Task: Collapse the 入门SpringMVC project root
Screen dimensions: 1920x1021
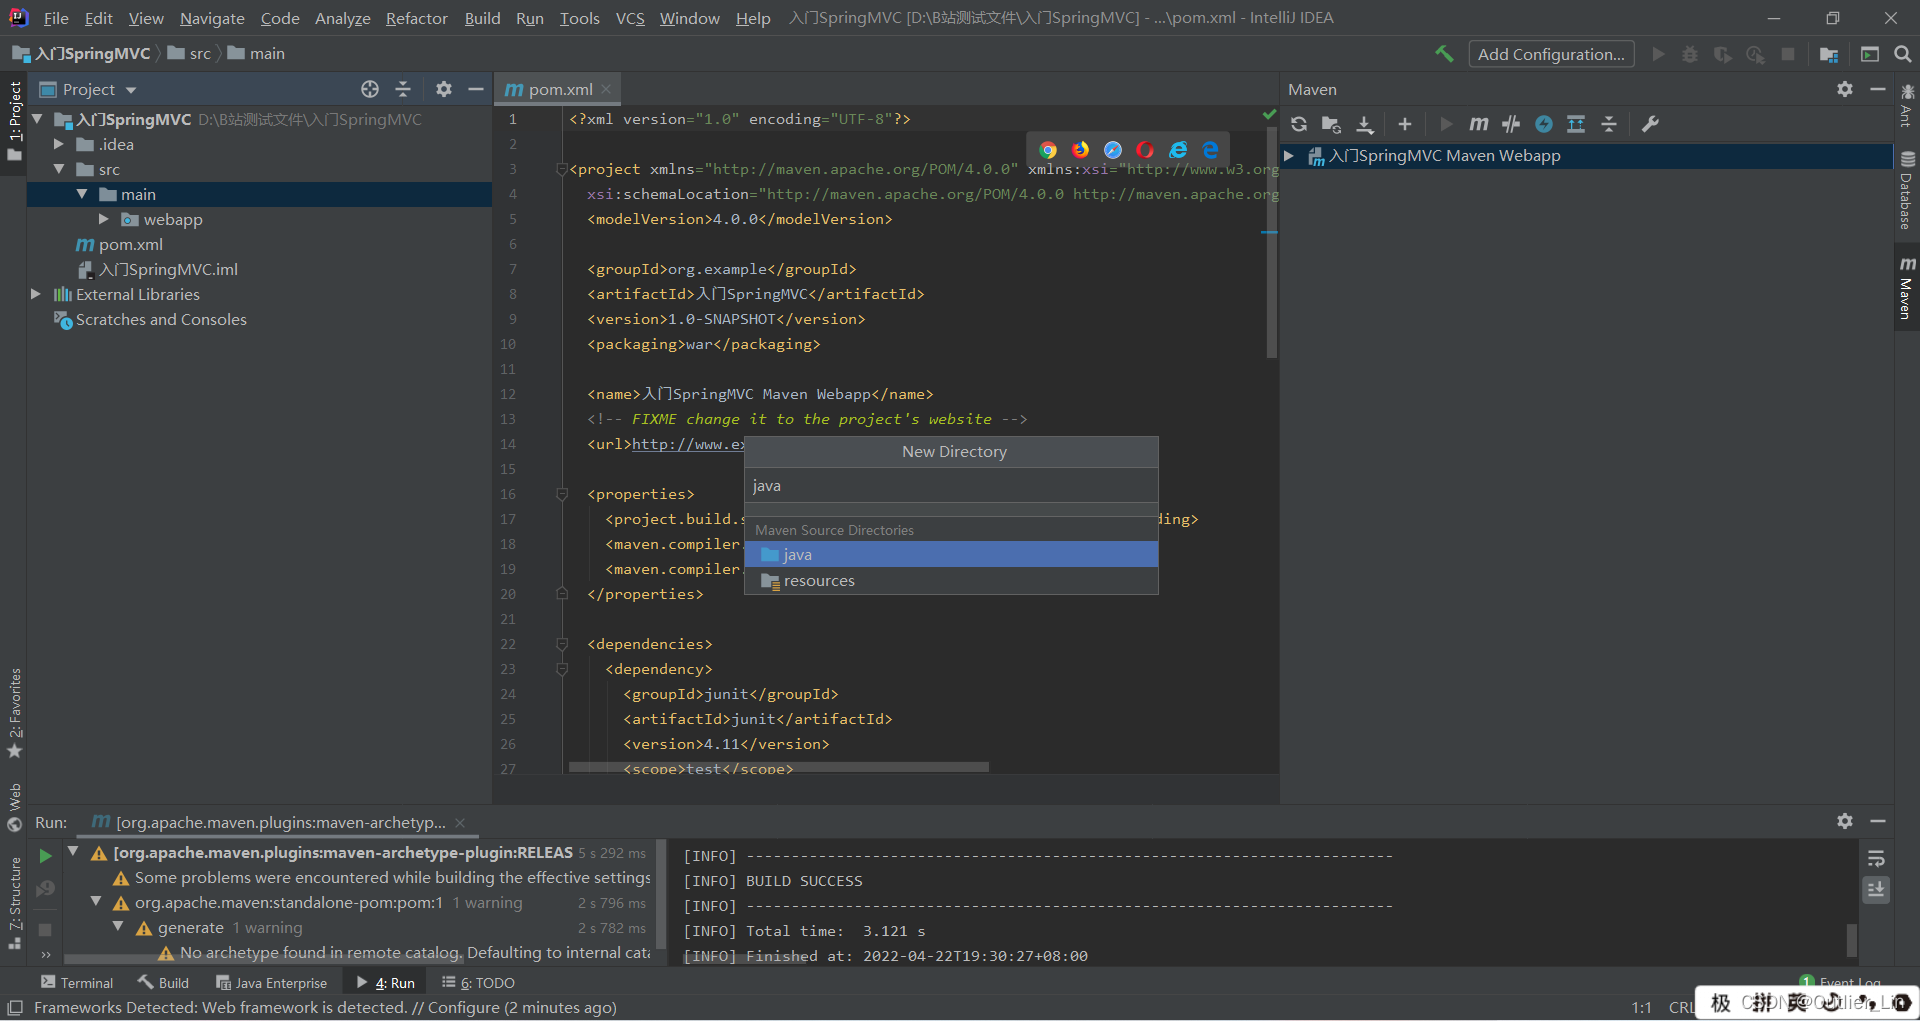Action: [37, 119]
